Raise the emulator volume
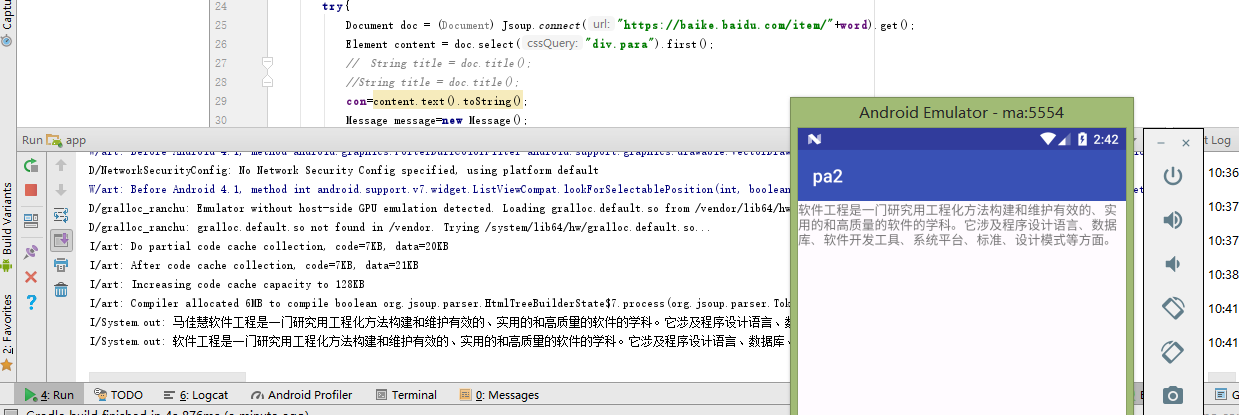Image resolution: width=1239 pixels, height=415 pixels. pos(1174,220)
